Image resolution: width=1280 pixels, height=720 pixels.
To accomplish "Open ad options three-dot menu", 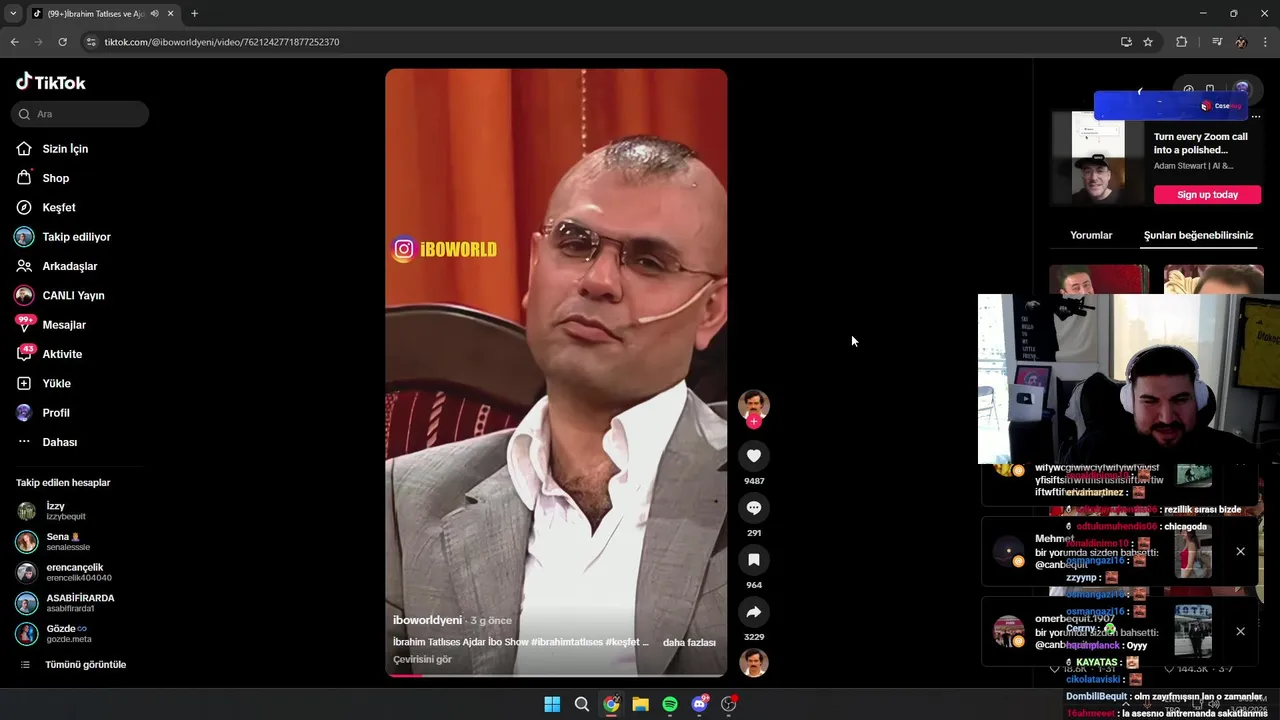I will [x=1257, y=117].
